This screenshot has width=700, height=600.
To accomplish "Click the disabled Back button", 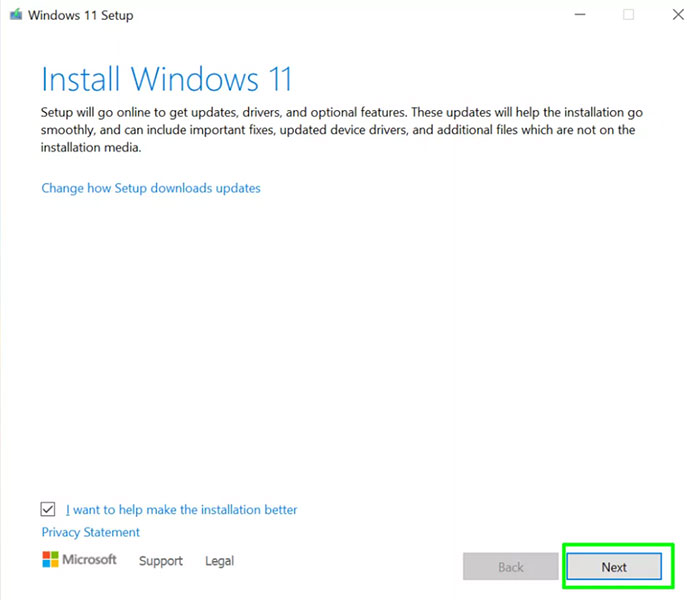I will point(510,567).
